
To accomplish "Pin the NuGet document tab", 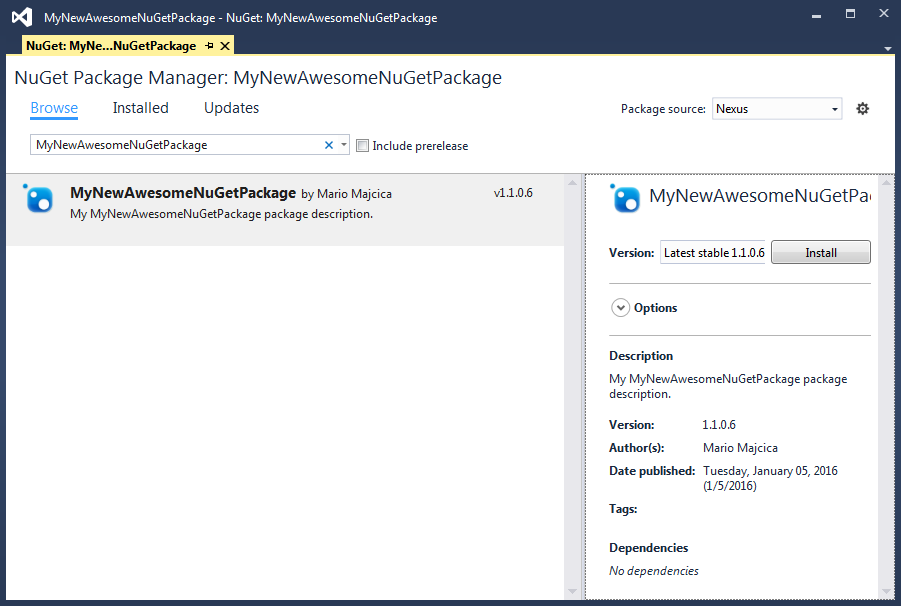I will pos(209,45).
